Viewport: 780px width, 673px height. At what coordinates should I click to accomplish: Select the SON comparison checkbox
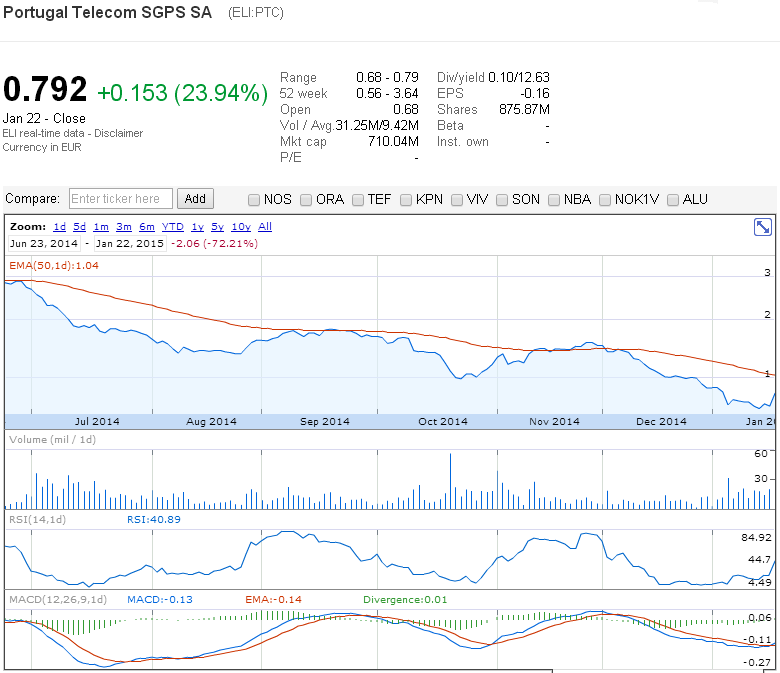click(502, 200)
